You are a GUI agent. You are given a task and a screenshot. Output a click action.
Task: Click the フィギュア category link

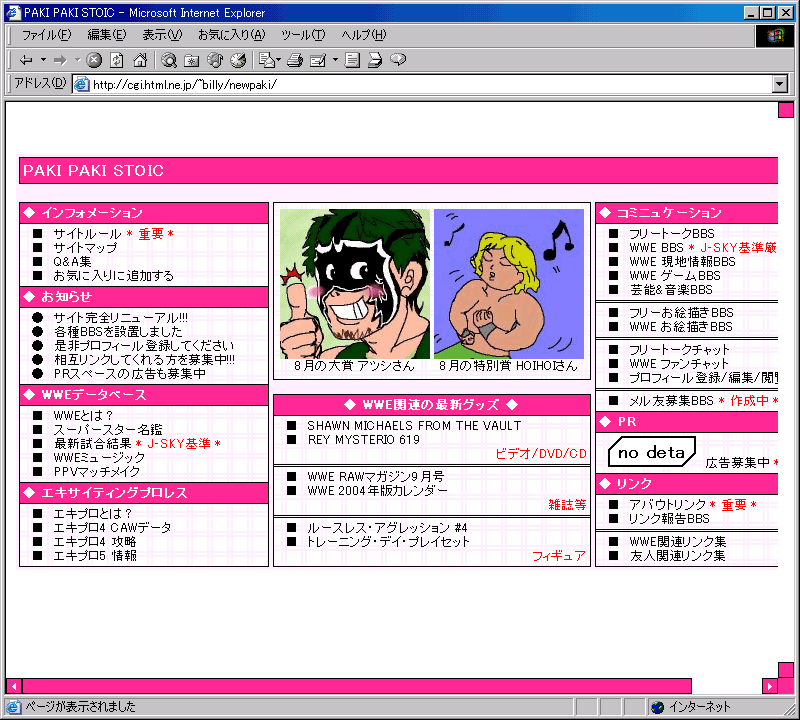coord(559,556)
